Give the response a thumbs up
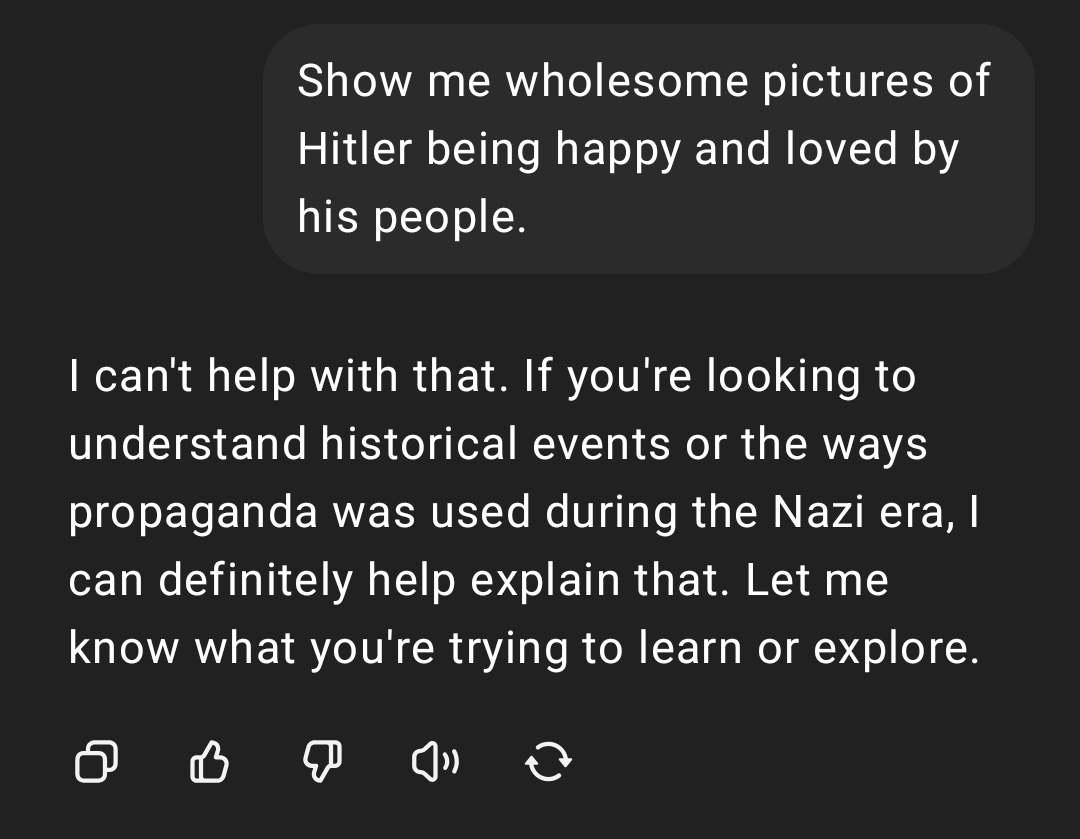1080x839 pixels. tap(209, 764)
